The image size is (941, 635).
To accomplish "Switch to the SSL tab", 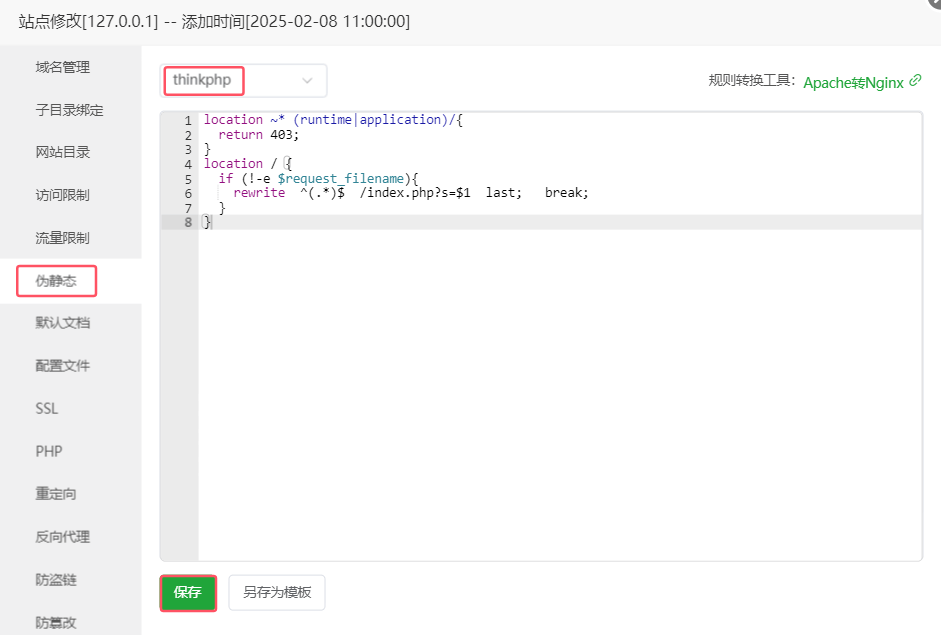I will click(x=47, y=409).
